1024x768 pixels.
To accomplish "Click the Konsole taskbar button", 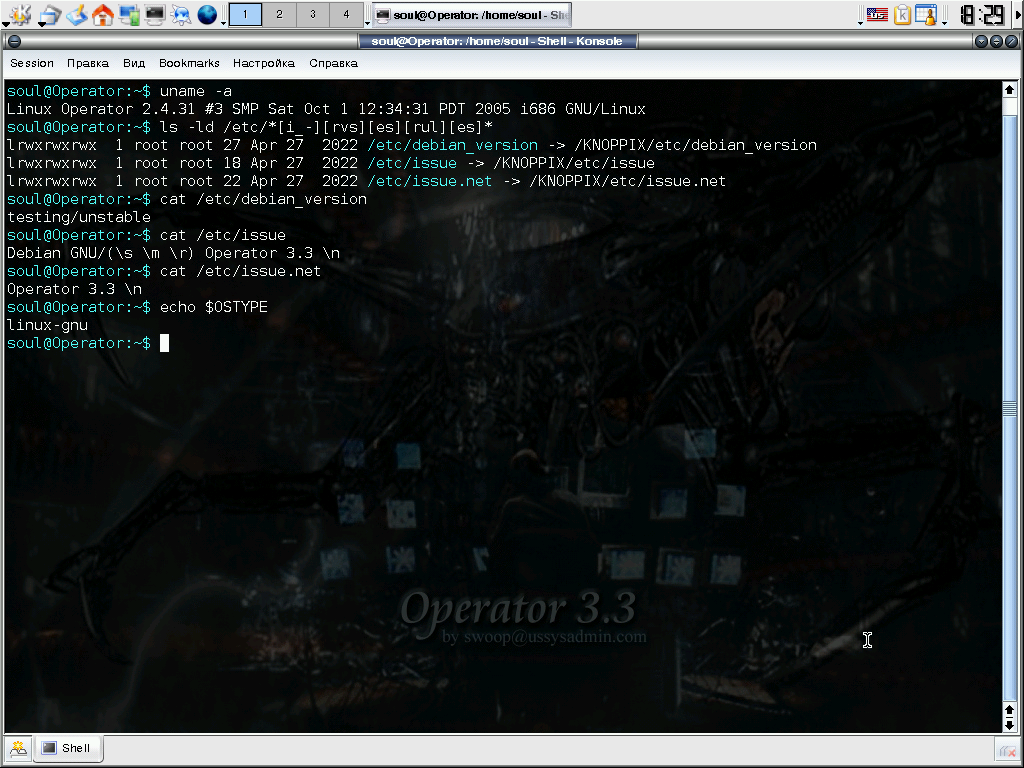I will tap(472, 14).
